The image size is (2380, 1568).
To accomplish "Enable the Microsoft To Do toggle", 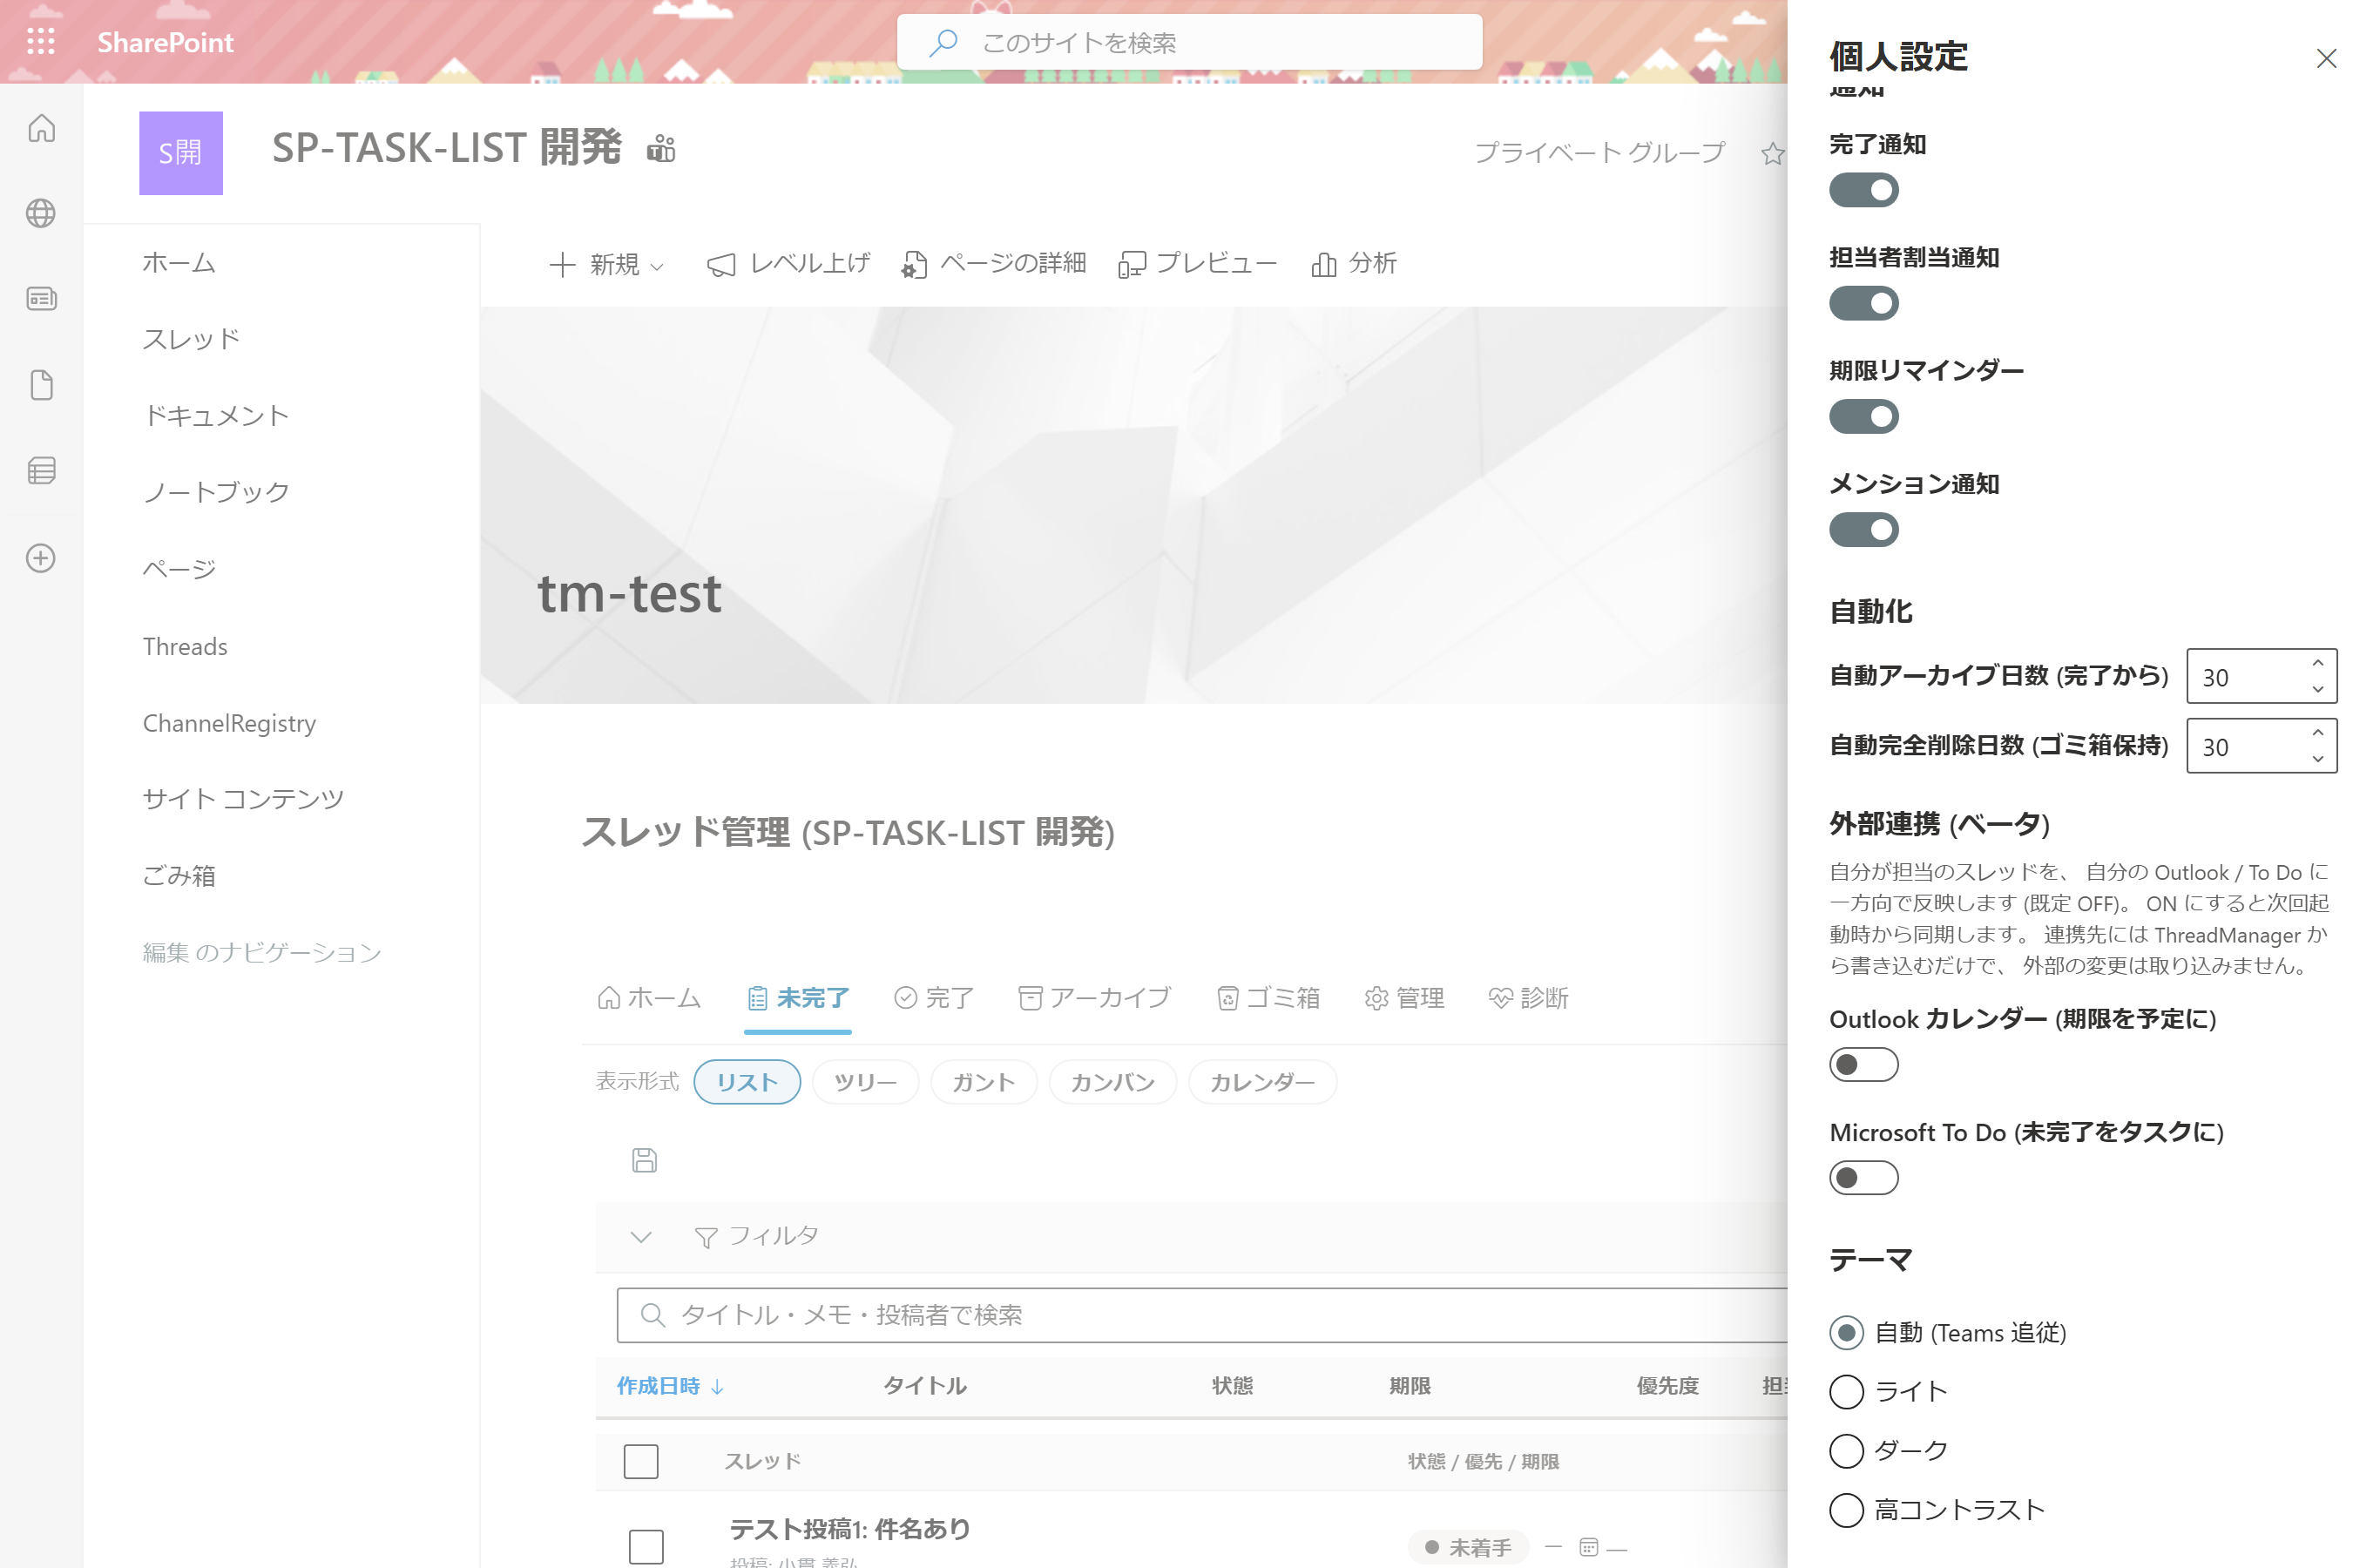I will [x=1864, y=1178].
